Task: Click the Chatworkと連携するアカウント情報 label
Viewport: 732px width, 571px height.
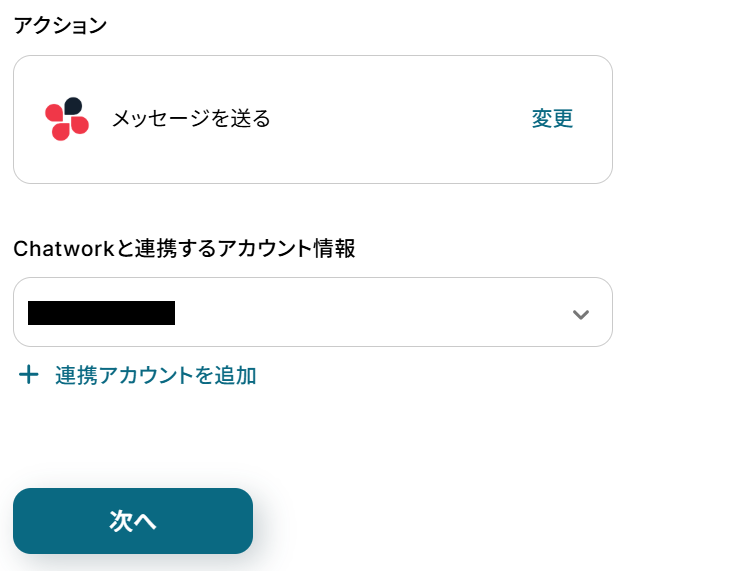Action: pyautogui.click(x=184, y=249)
